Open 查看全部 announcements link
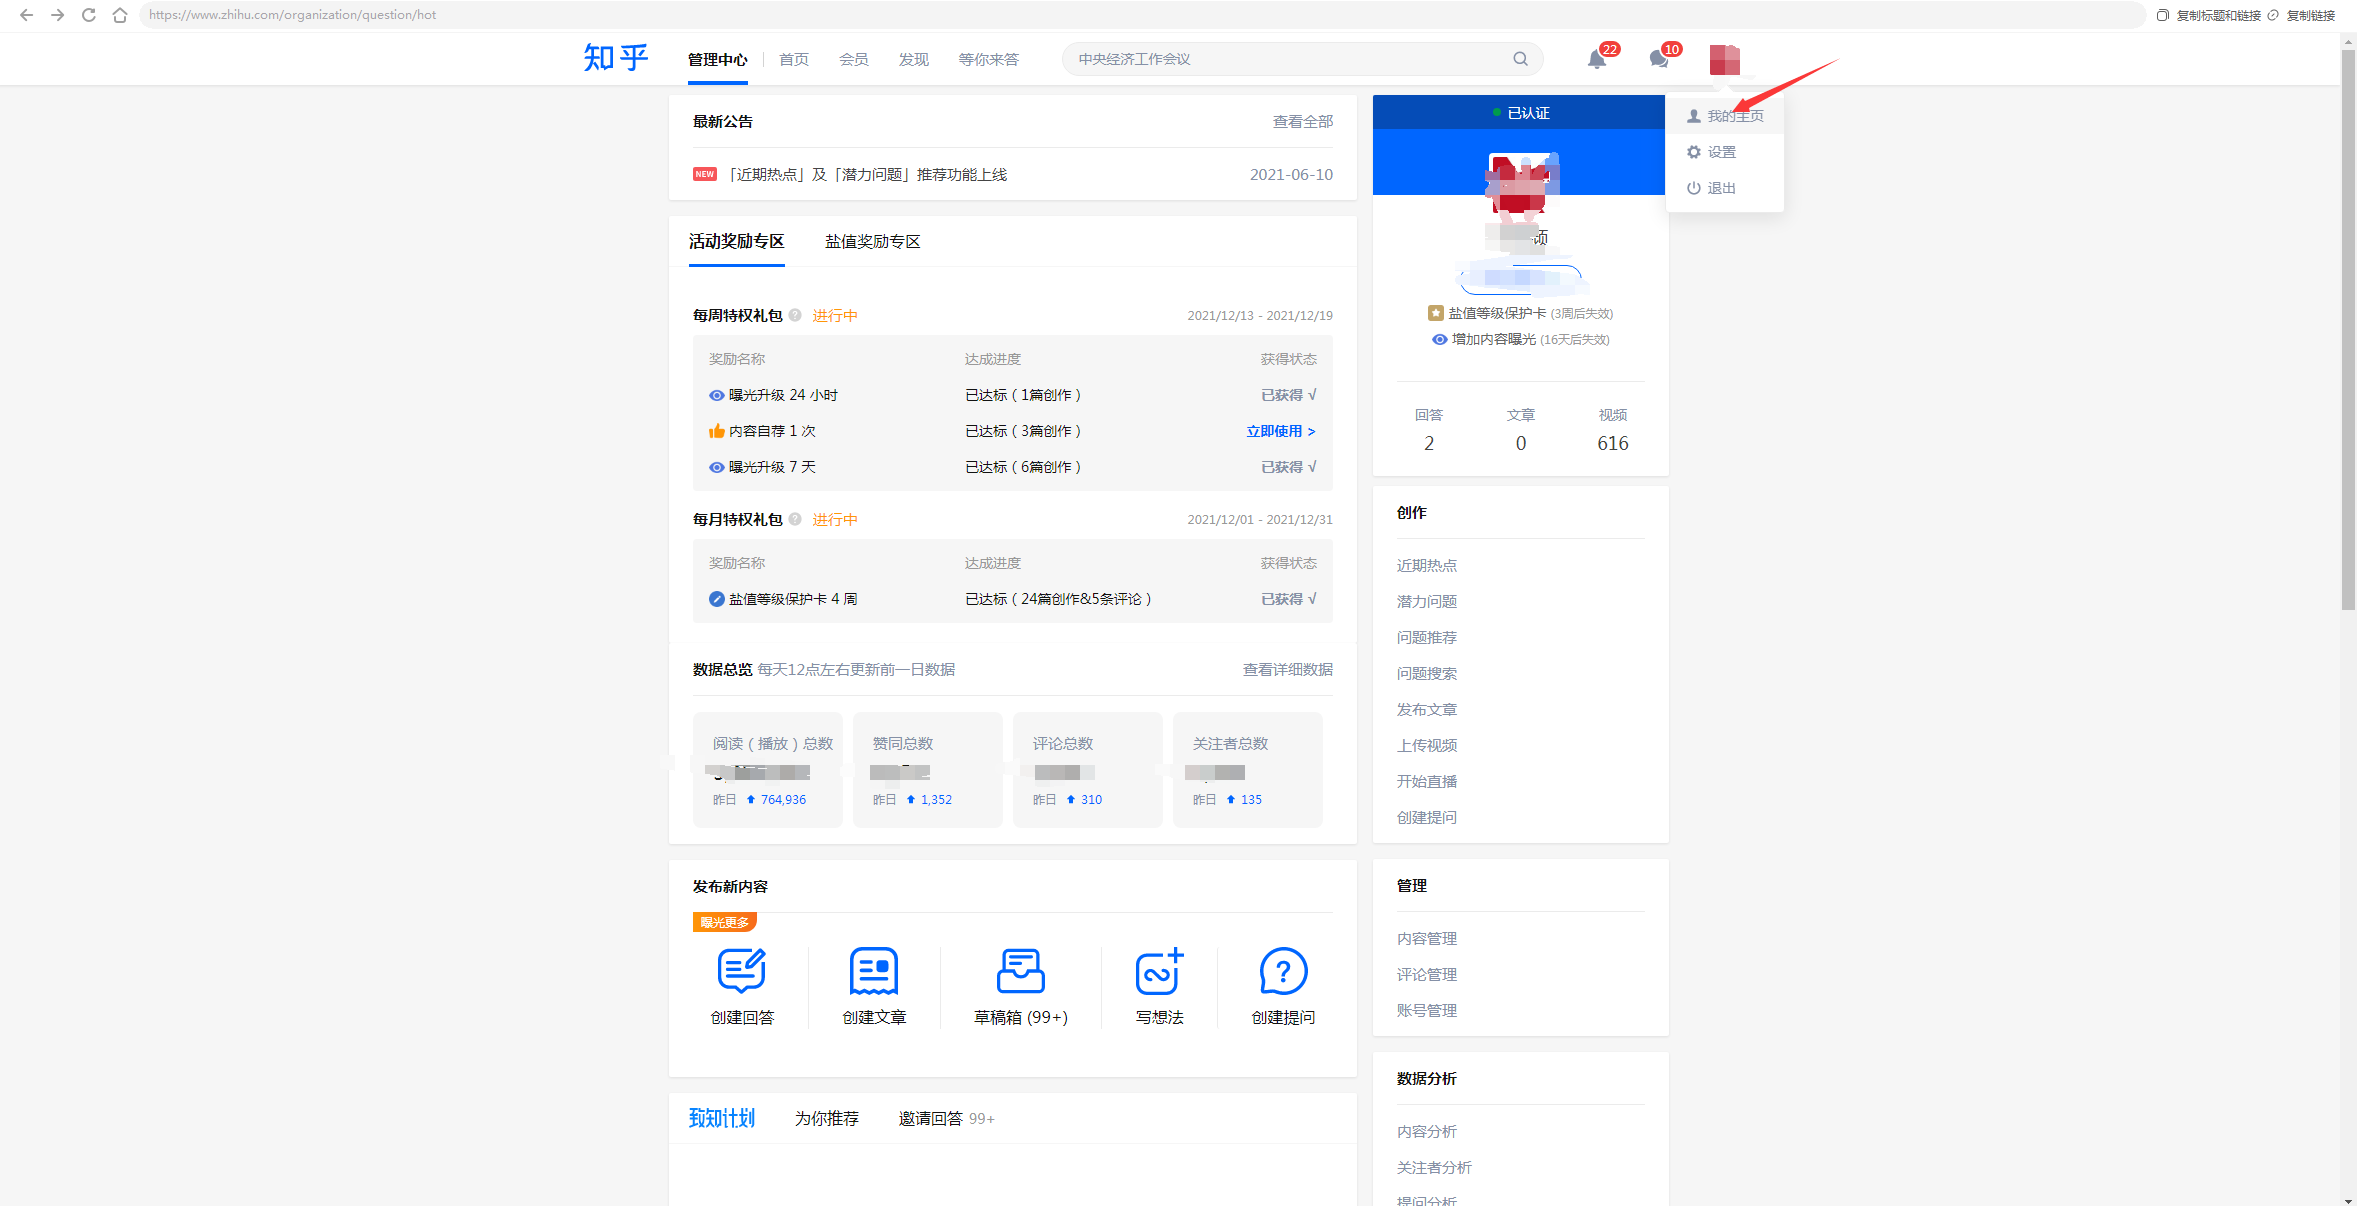The image size is (2357, 1206). (x=1302, y=122)
